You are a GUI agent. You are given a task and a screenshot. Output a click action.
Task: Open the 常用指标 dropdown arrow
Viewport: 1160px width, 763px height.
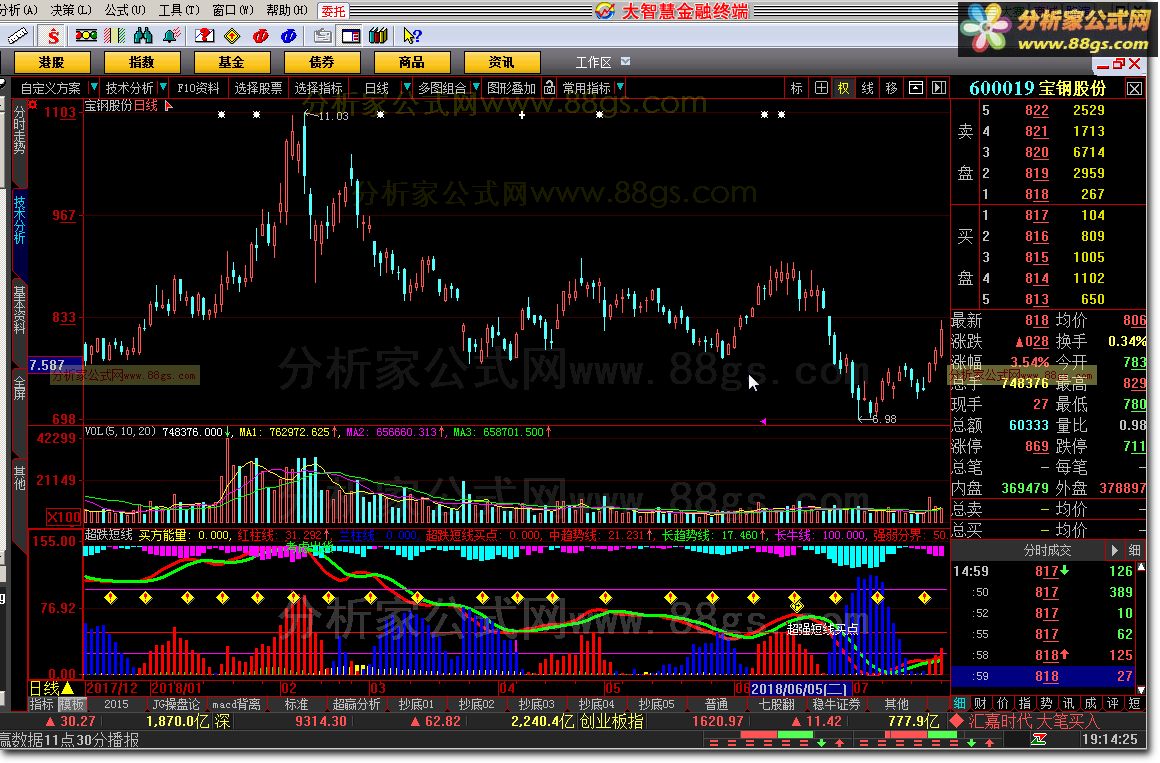(x=620, y=87)
